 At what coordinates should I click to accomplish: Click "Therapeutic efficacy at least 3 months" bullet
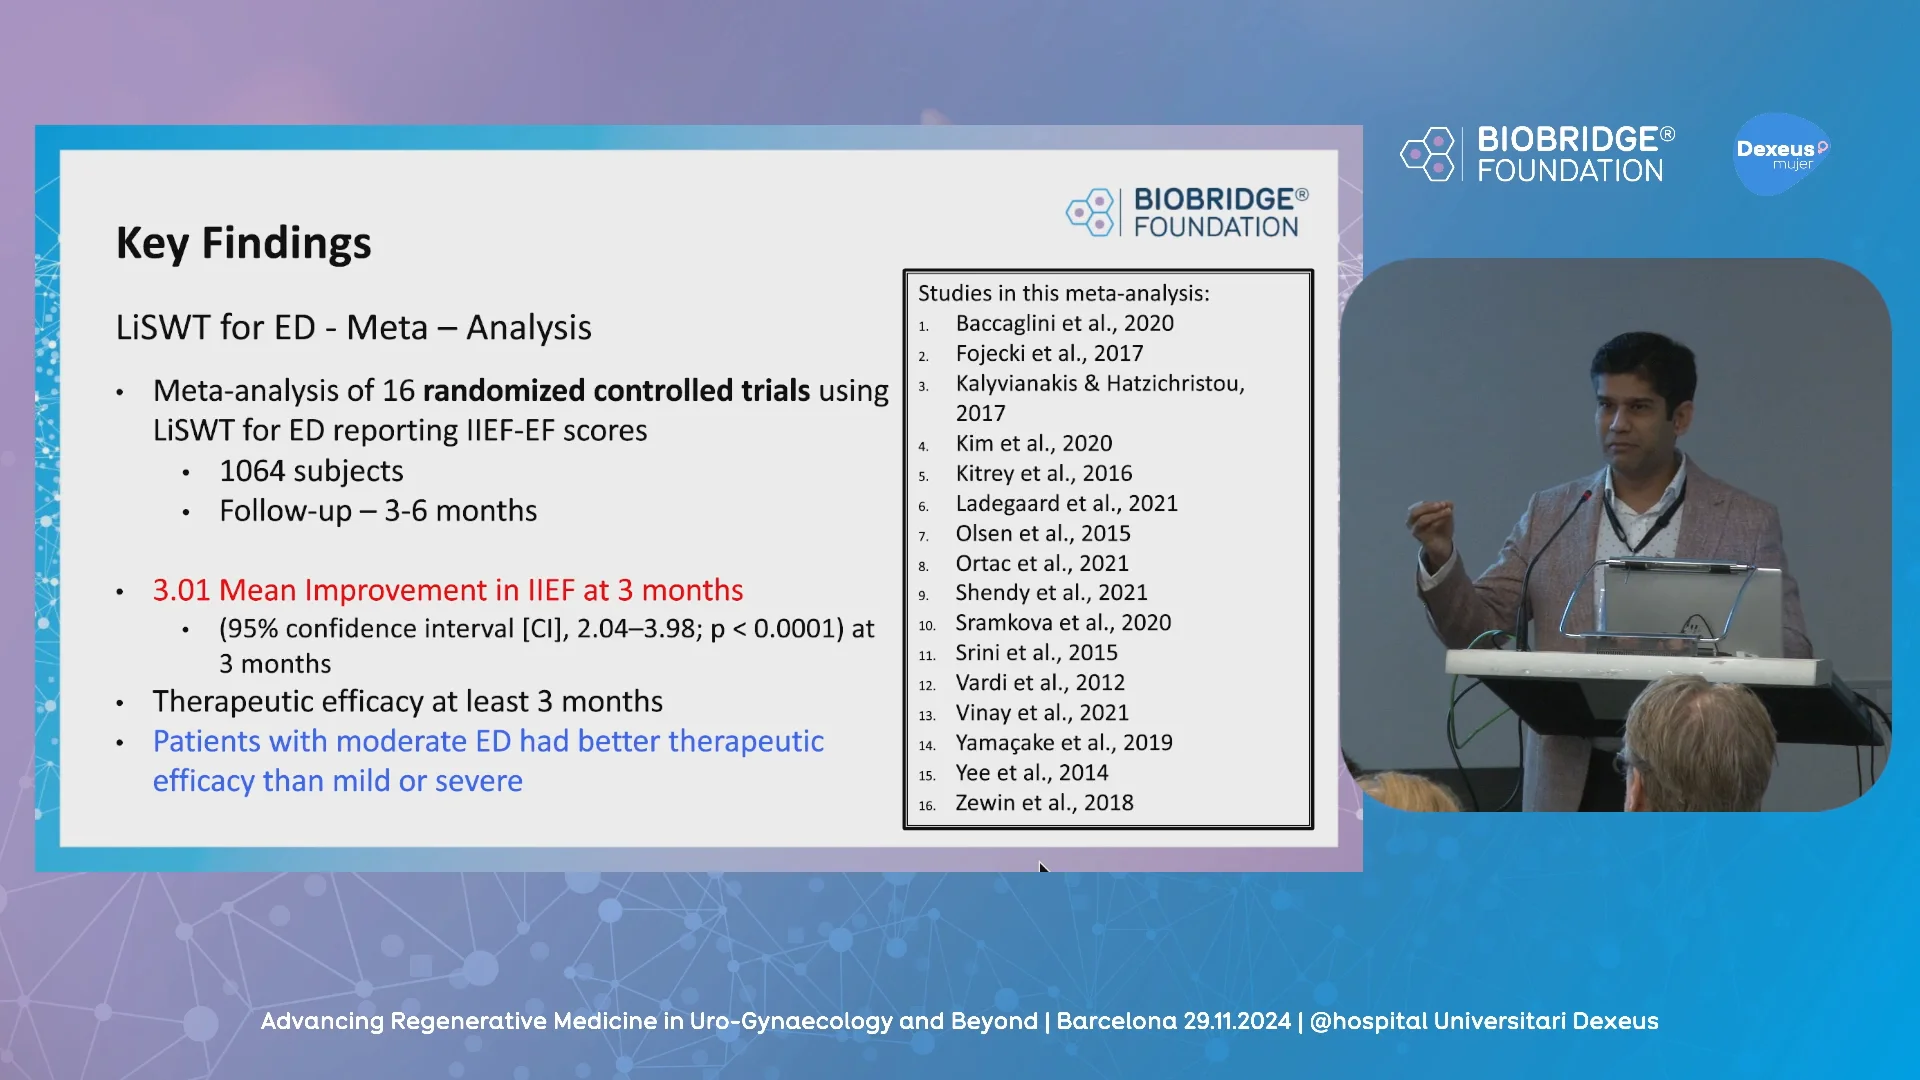(x=407, y=701)
